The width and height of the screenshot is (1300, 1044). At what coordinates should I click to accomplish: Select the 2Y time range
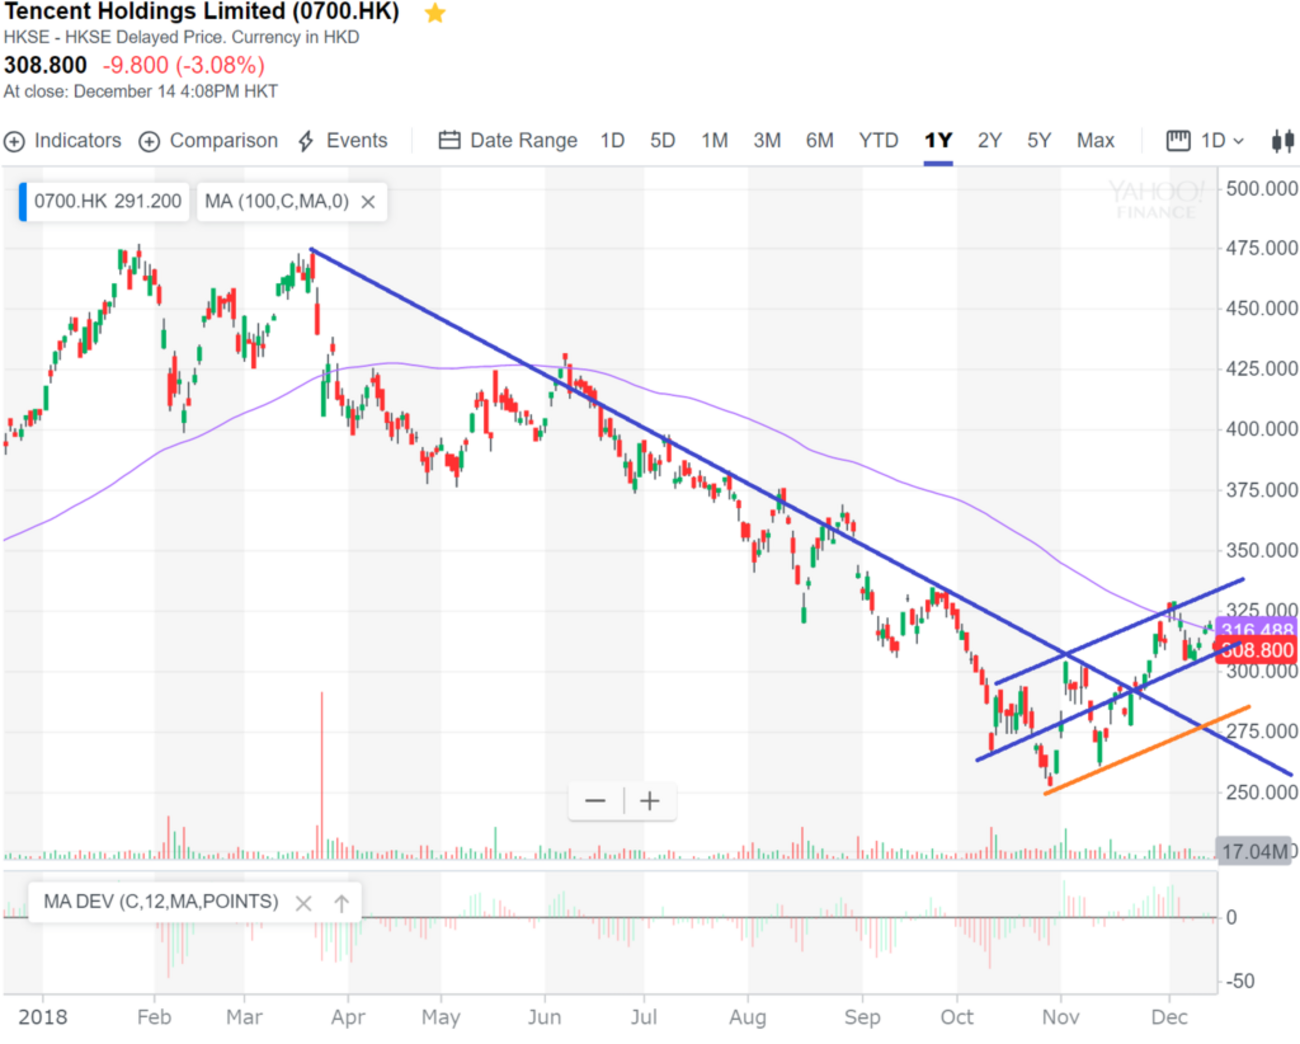click(x=989, y=141)
